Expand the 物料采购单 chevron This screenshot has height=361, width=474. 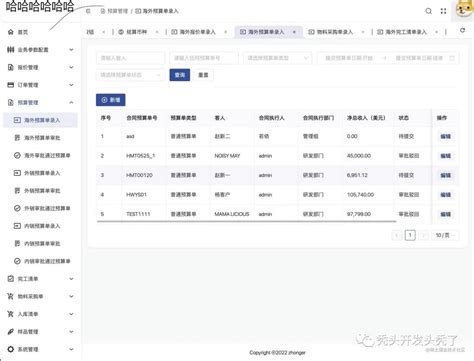71,296
